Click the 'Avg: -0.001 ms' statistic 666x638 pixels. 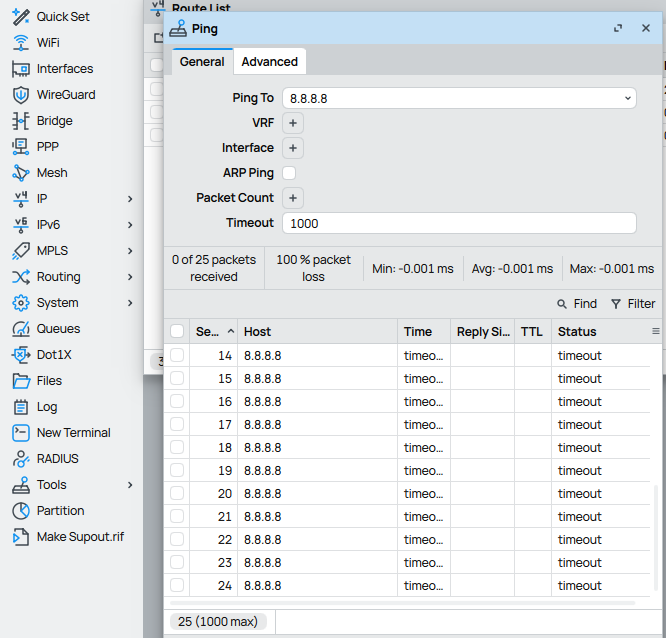tap(512, 269)
